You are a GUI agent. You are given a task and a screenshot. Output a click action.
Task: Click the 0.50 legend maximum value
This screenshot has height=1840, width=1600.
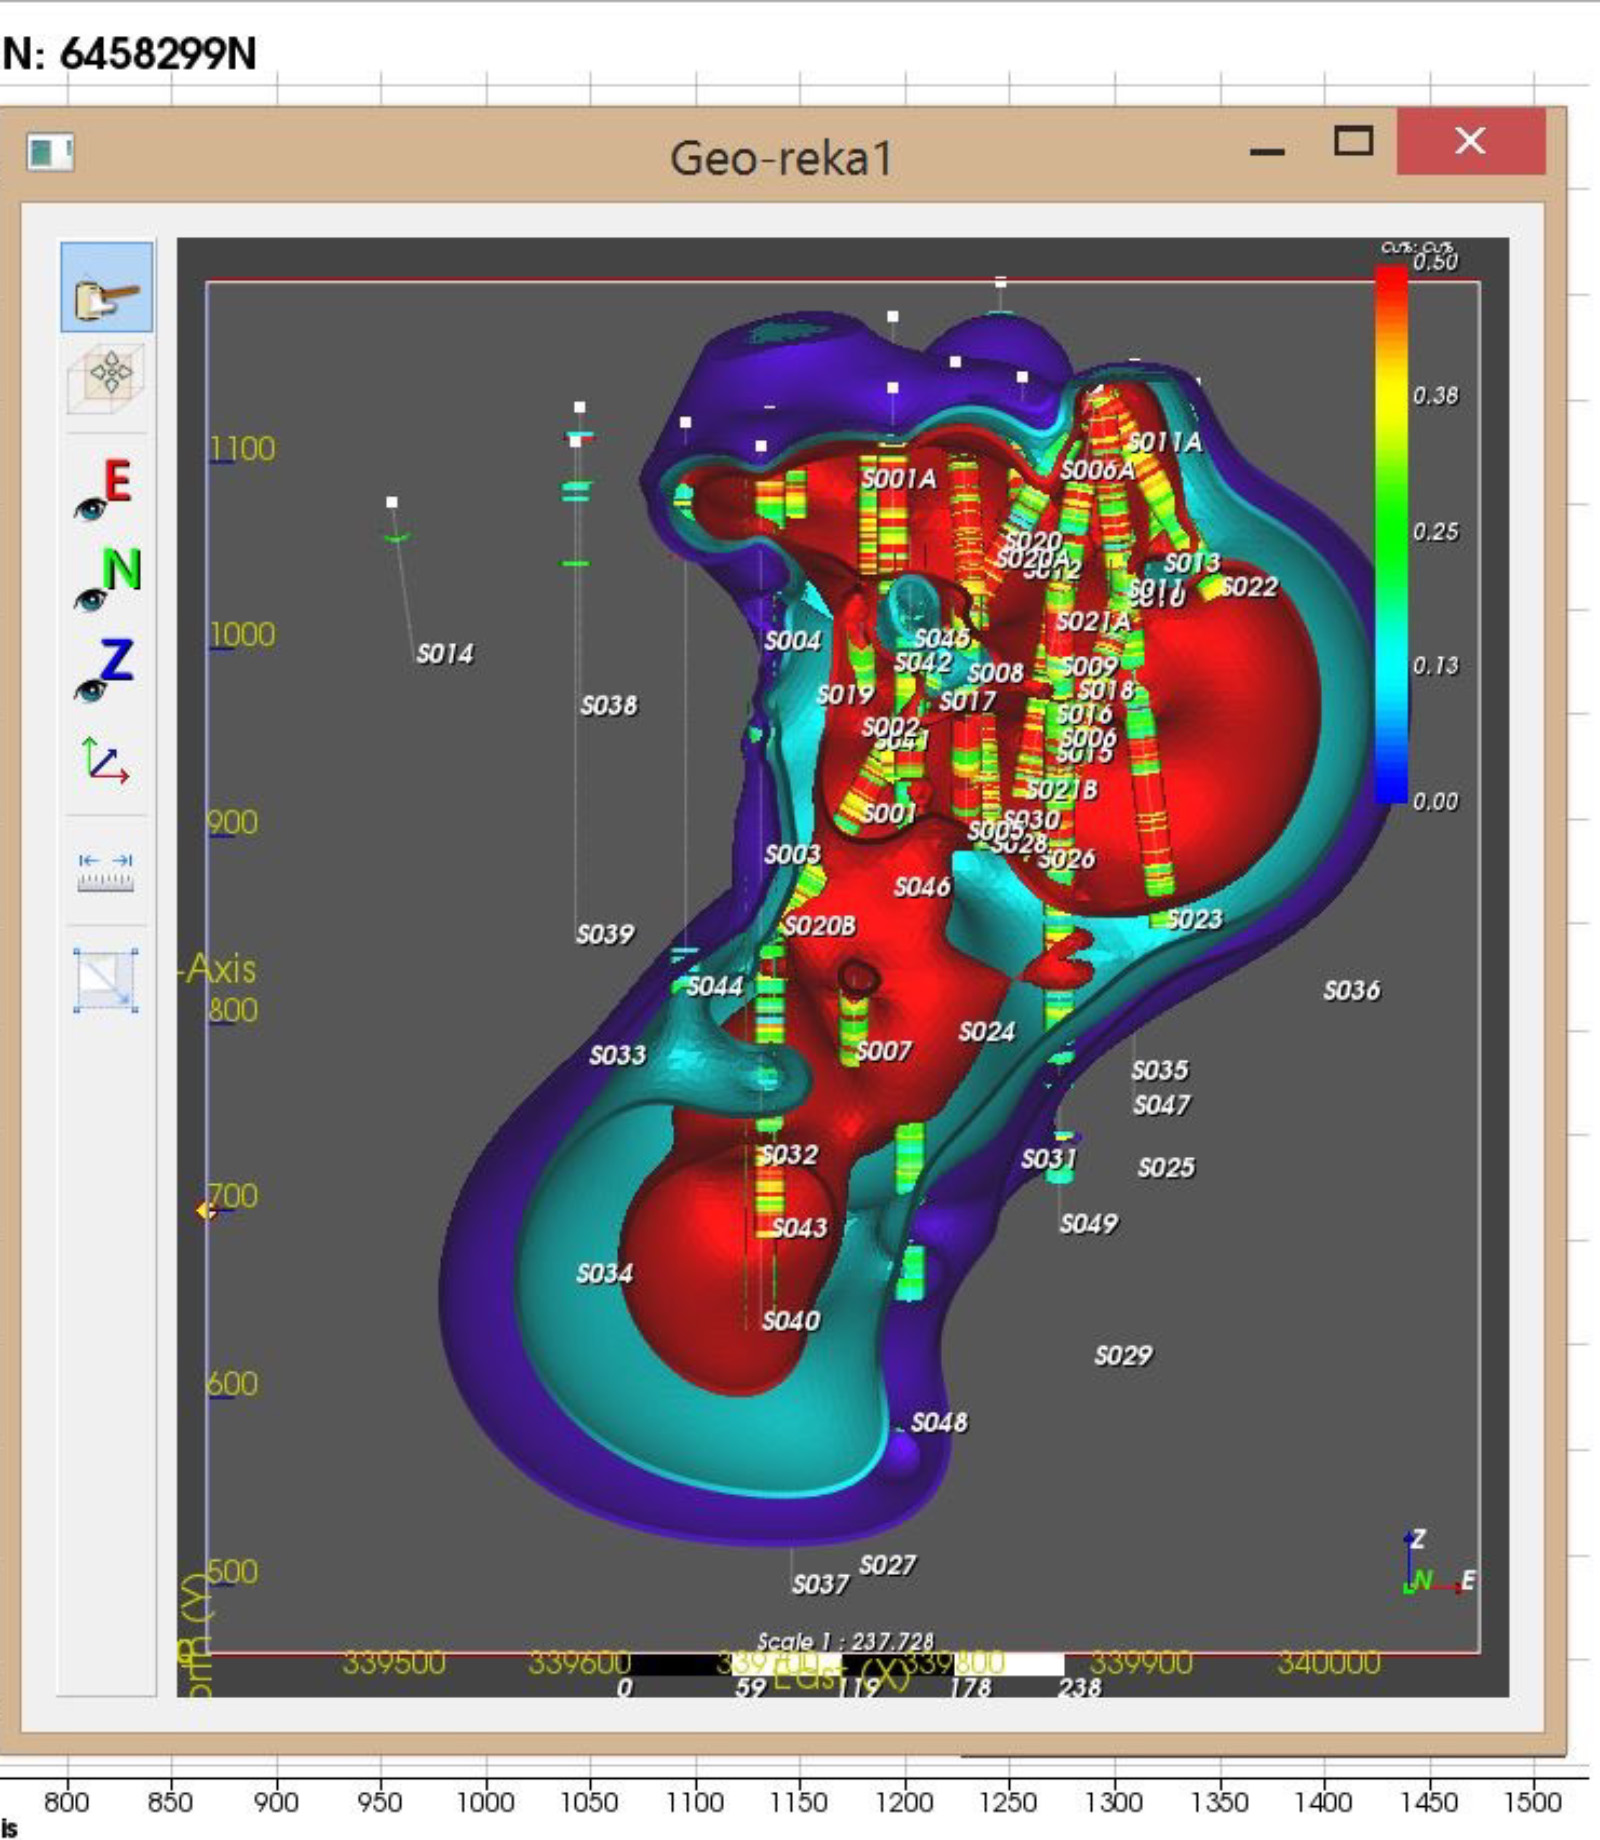coord(1435,262)
